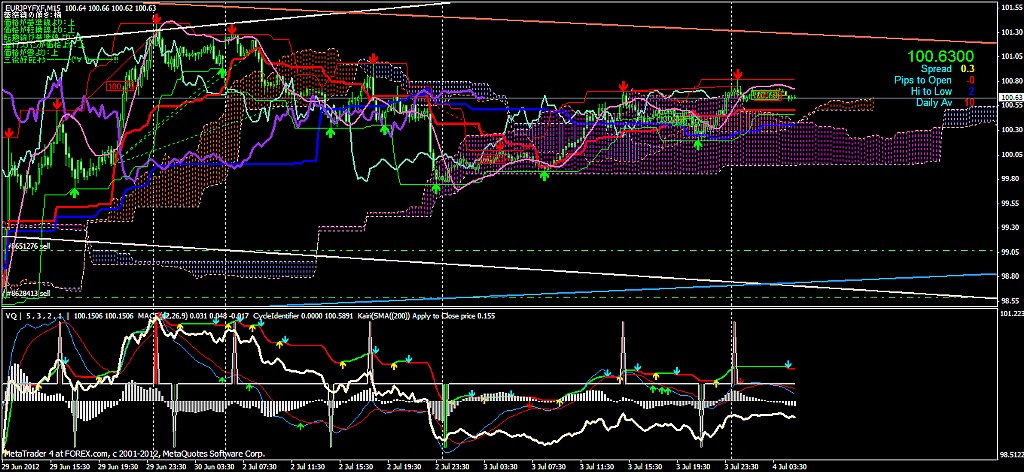Click the Pips to Open label
The image size is (1024, 472).
point(922,80)
